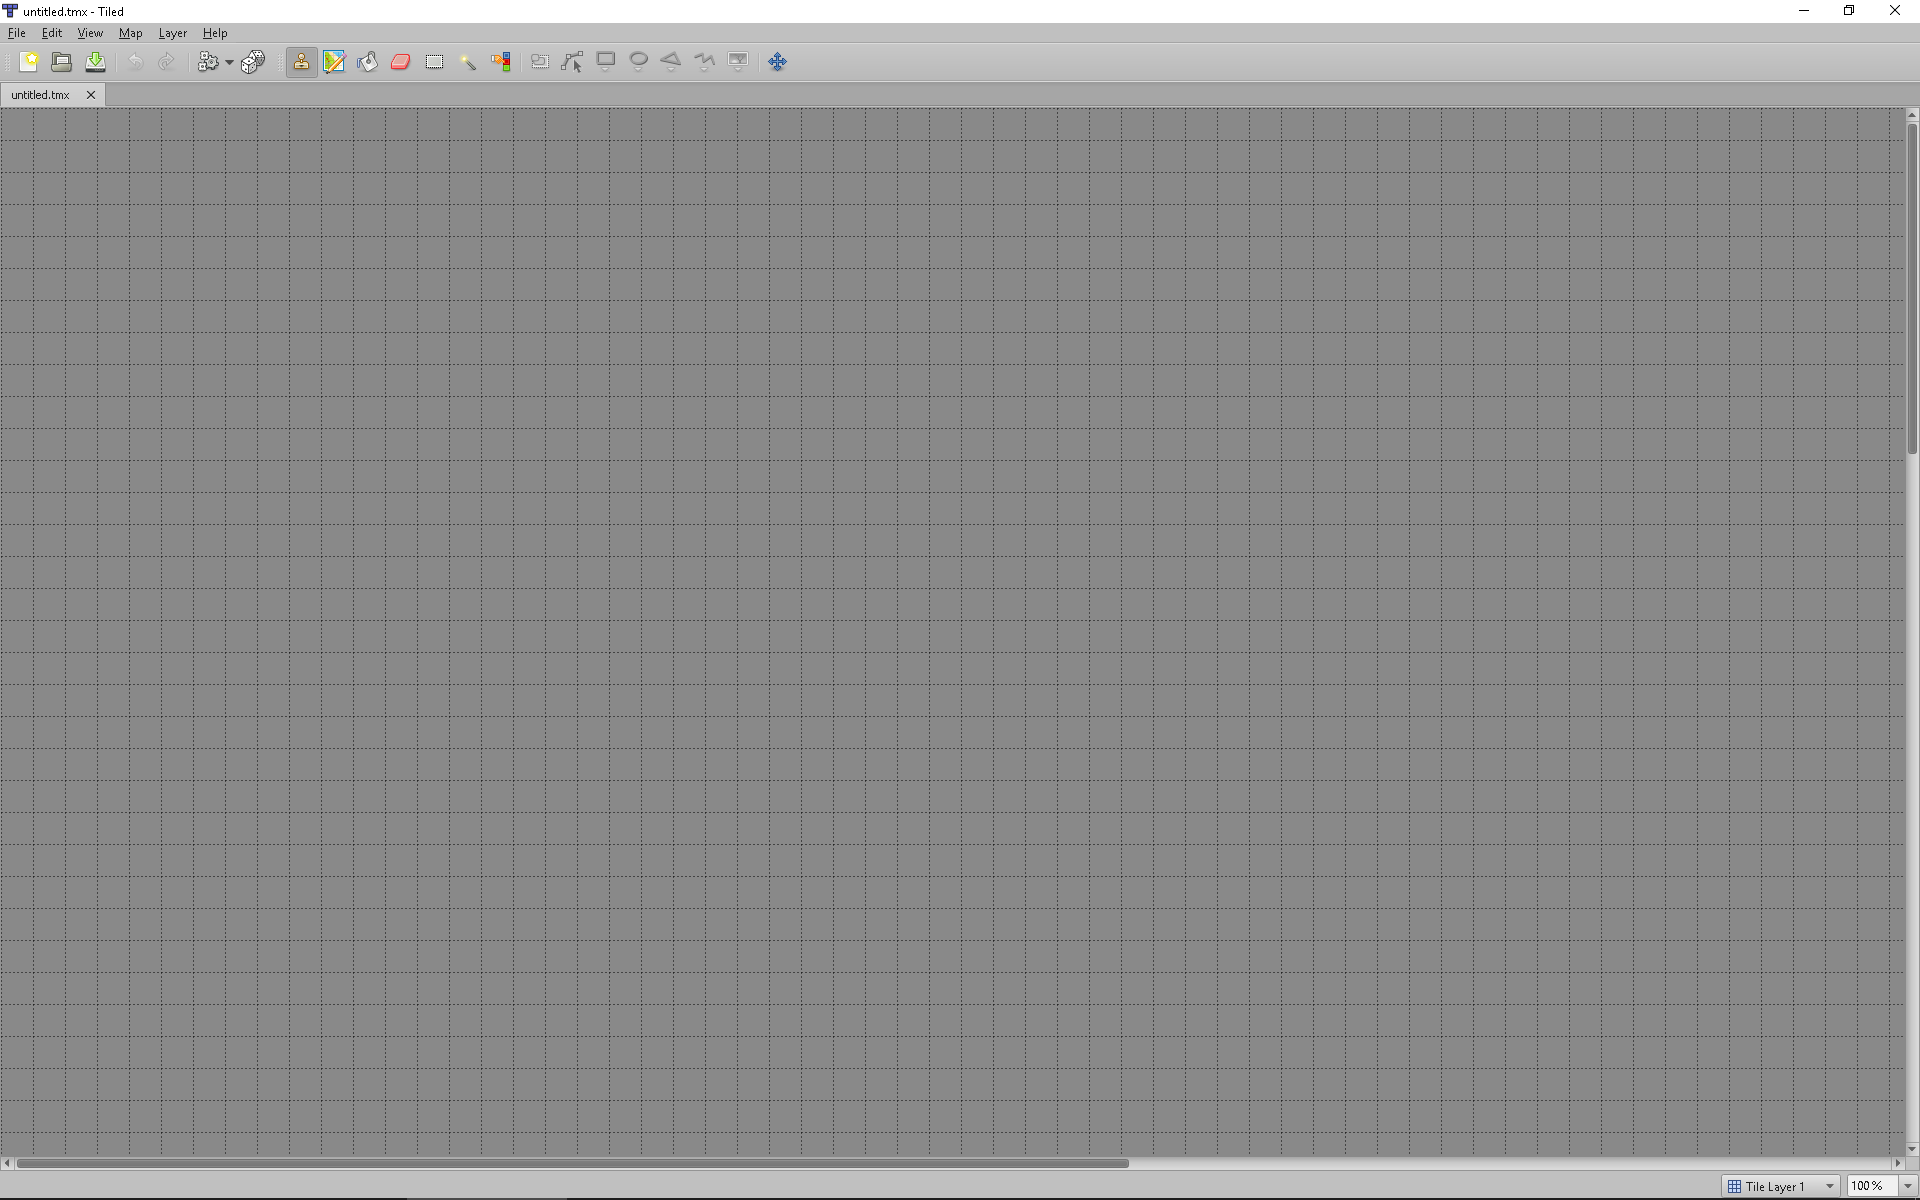
Task: Select the Insert Rectangle tool
Action: tap(606, 62)
